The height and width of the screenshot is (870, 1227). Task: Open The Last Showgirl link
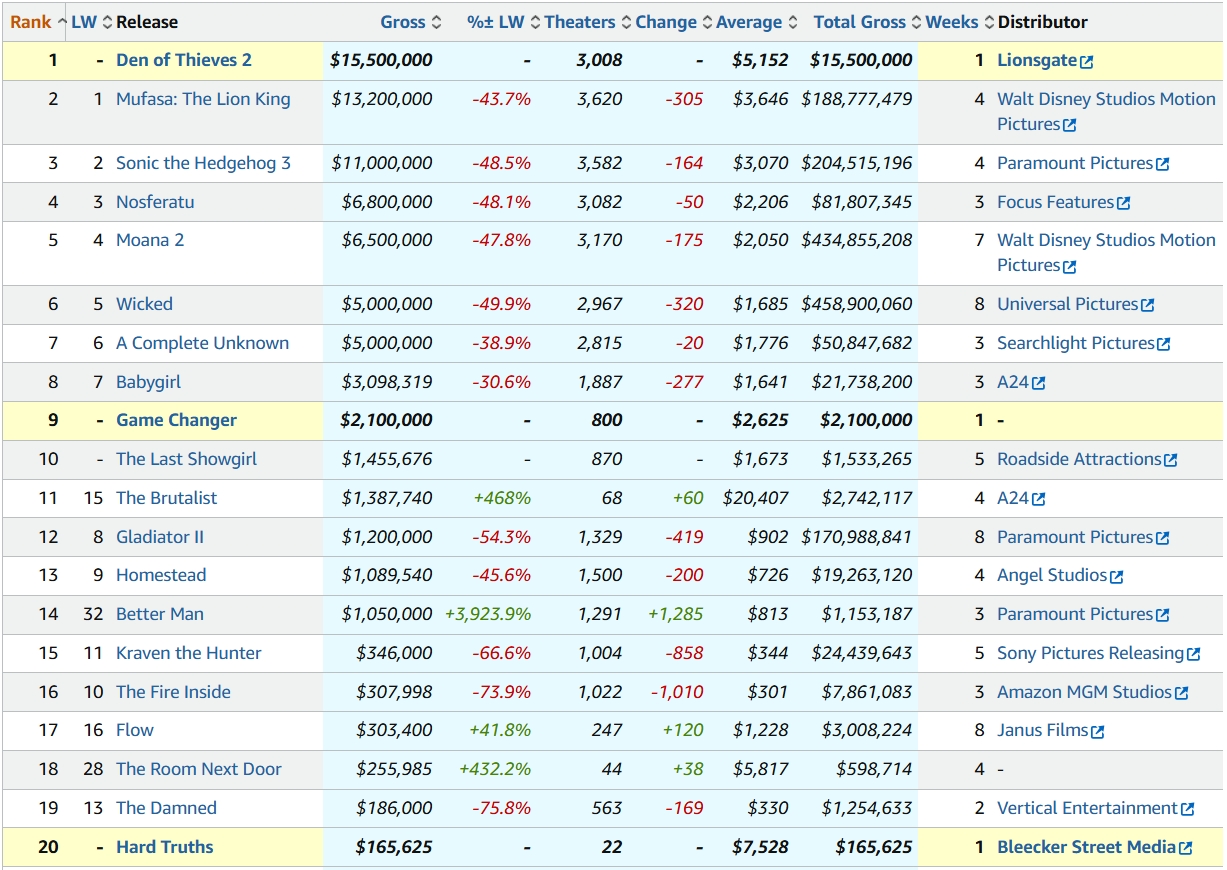pyautogui.click(x=186, y=459)
